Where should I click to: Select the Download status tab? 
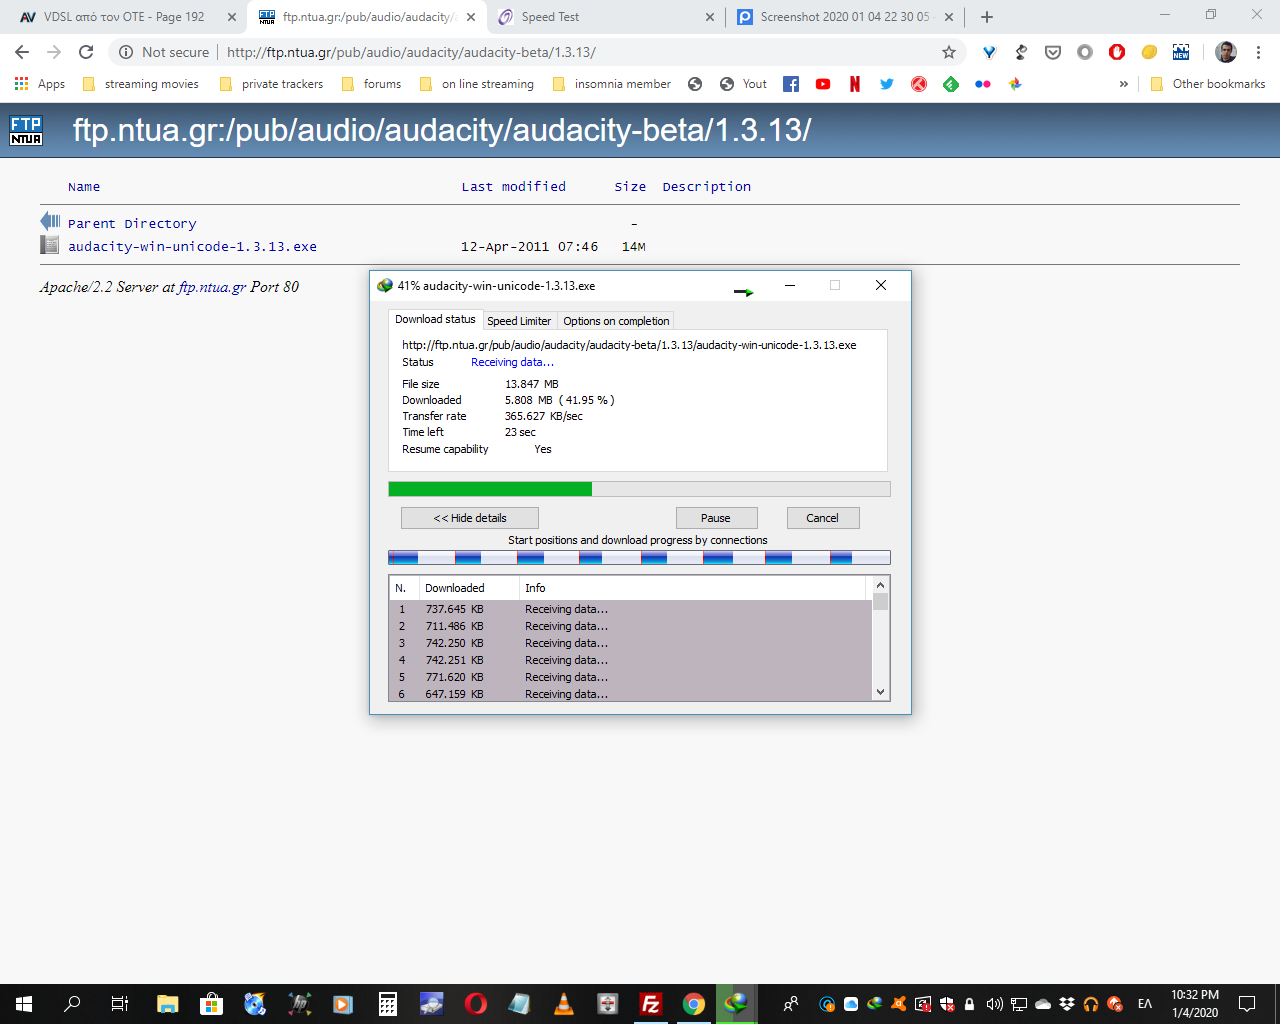point(435,319)
